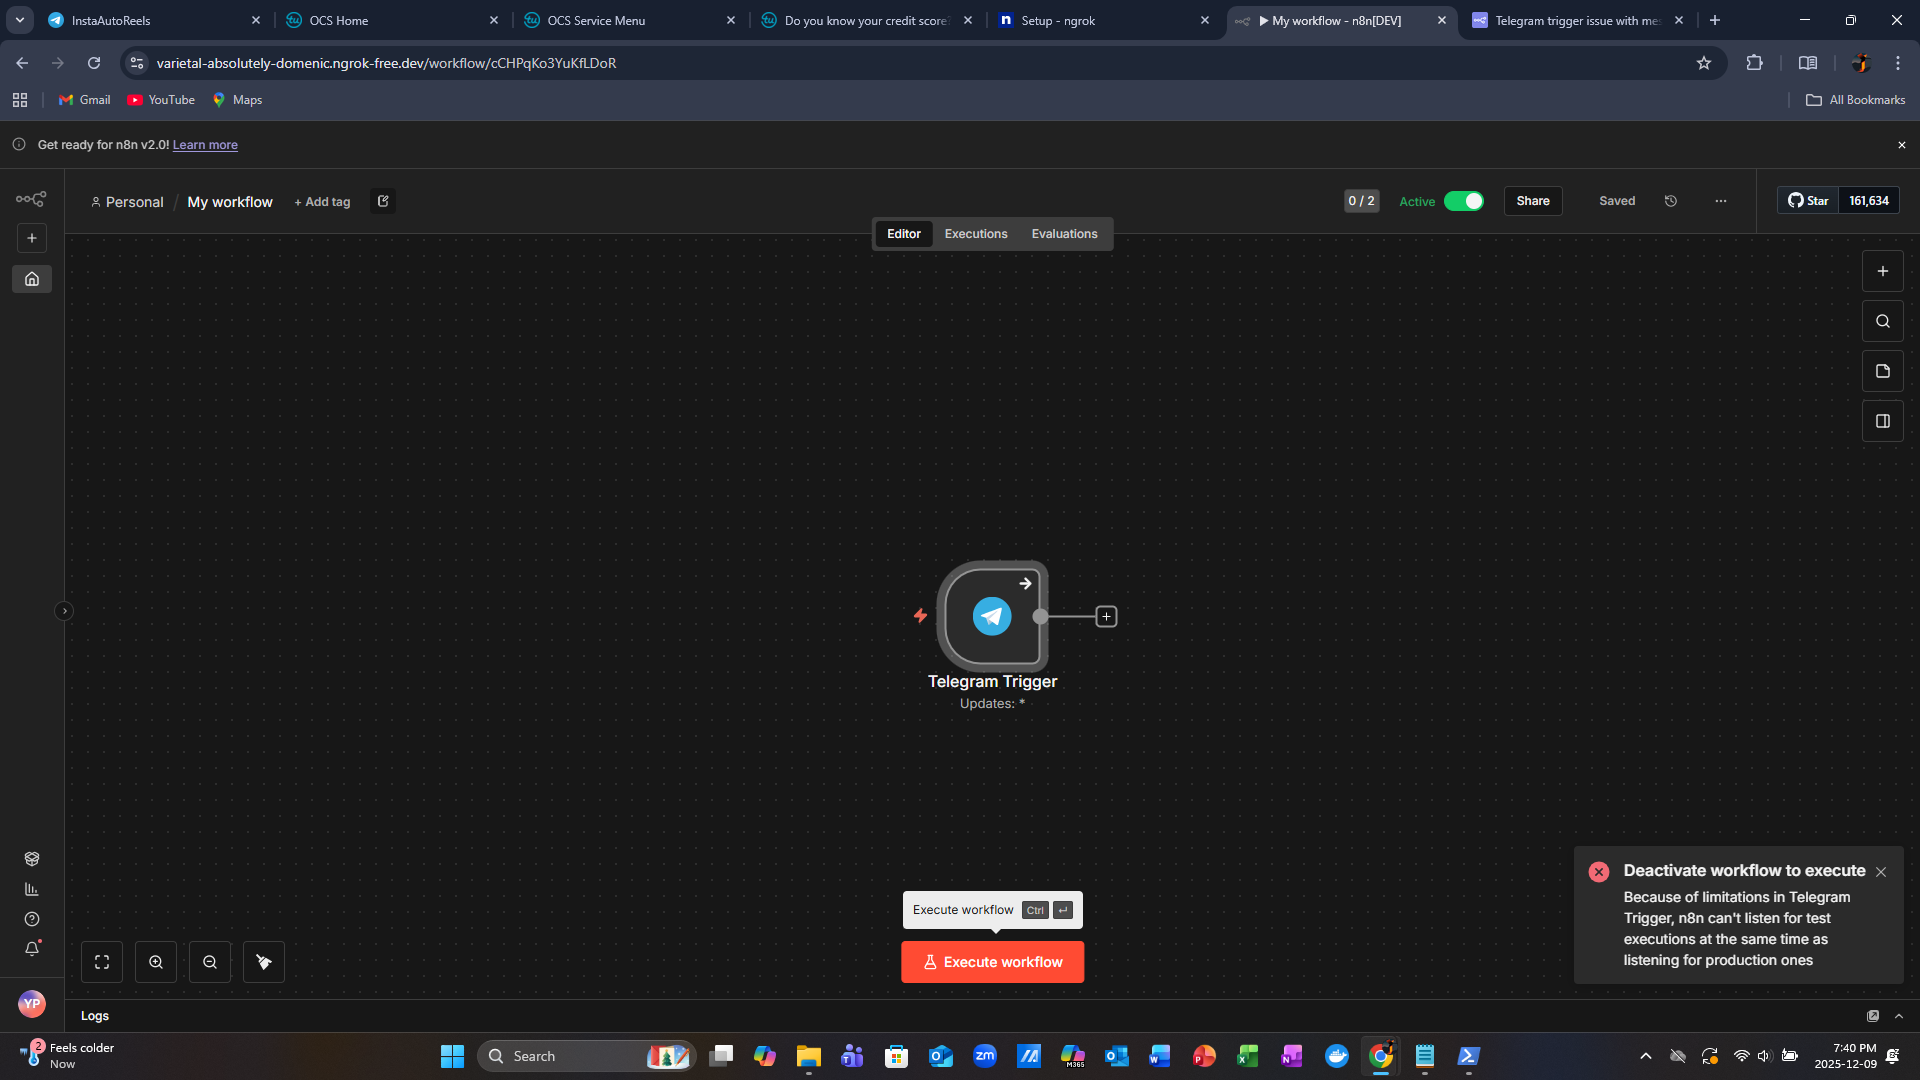Image resolution: width=1920 pixels, height=1080 pixels.
Task: Open Insights from the left sidebar
Action: (x=32, y=888)
